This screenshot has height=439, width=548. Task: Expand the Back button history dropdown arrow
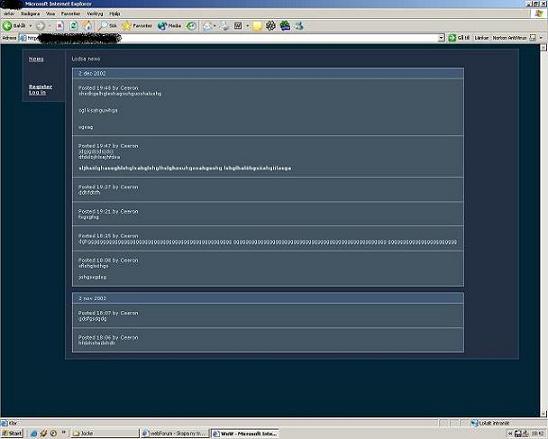(x=30, y=26)
